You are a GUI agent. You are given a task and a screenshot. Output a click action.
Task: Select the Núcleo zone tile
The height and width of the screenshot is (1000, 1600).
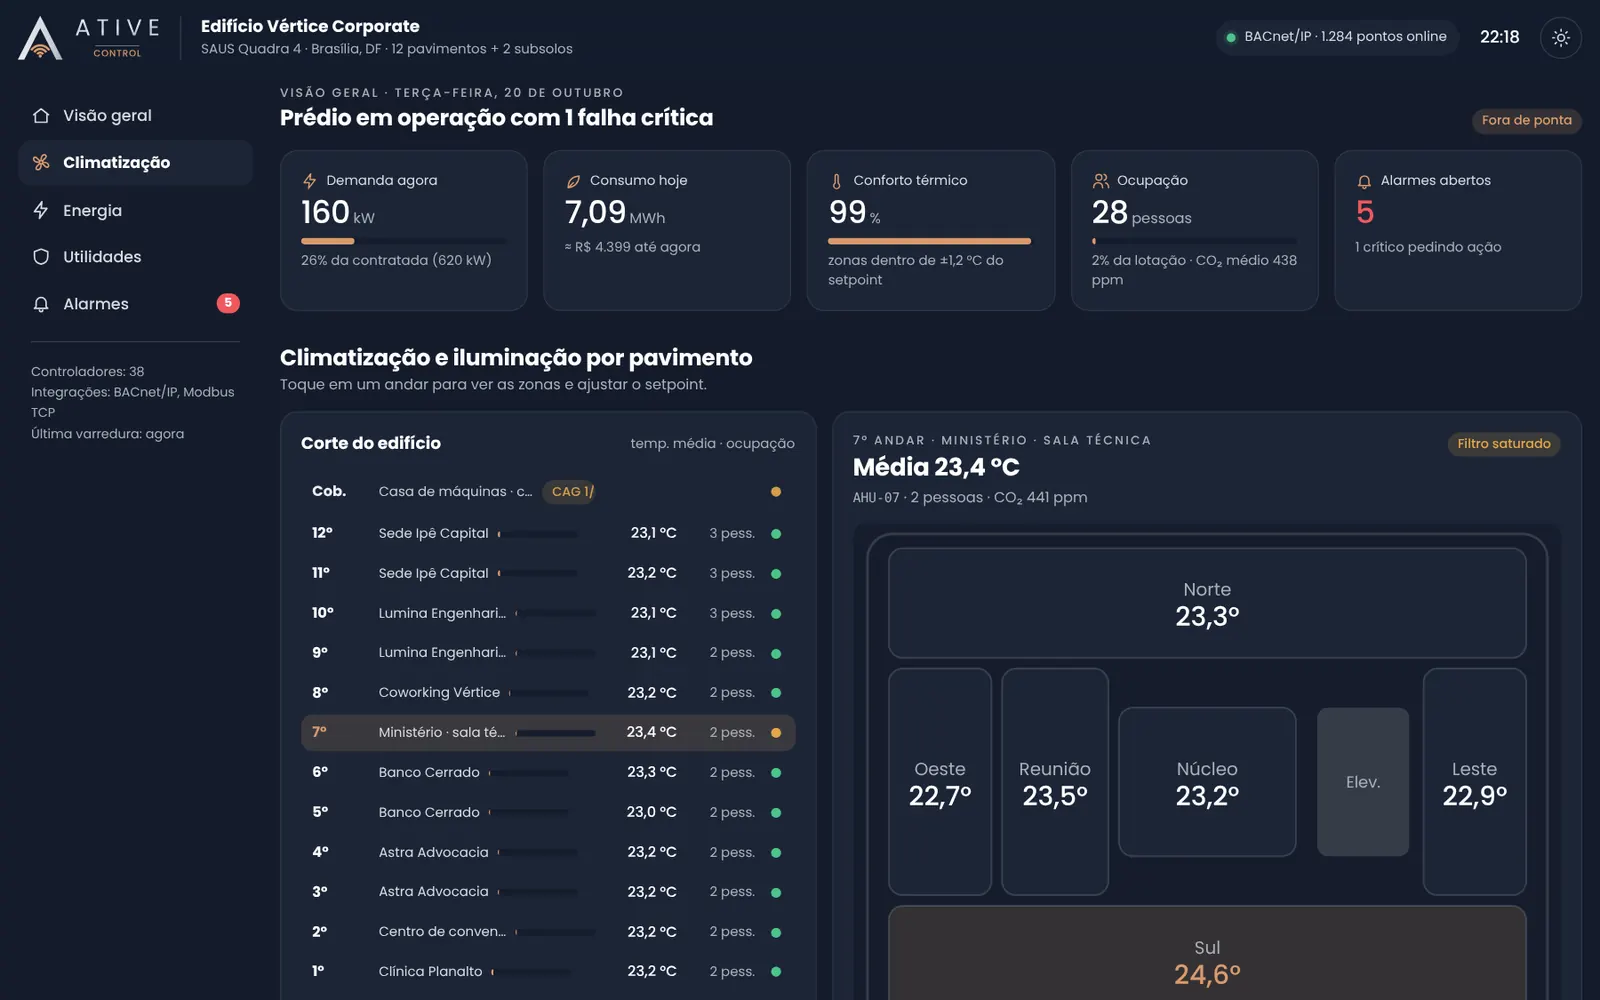[1207, 782]
